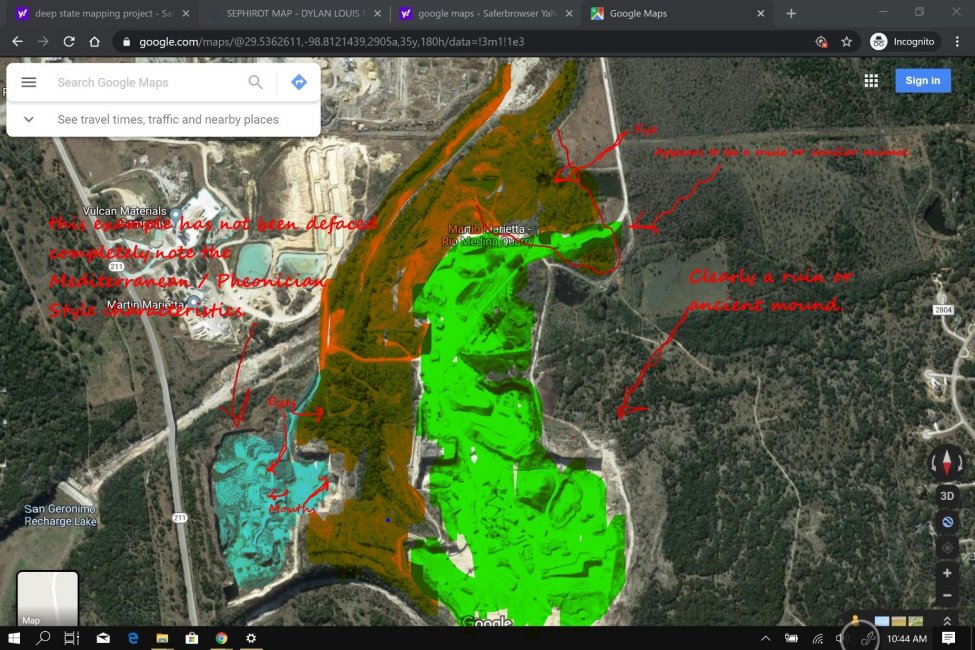Open the browser home page
Screen dimensions: 975x650
tap(95, 42)
